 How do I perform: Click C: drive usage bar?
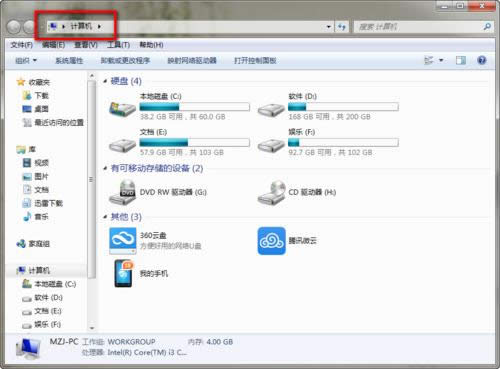tap(194, 107)
